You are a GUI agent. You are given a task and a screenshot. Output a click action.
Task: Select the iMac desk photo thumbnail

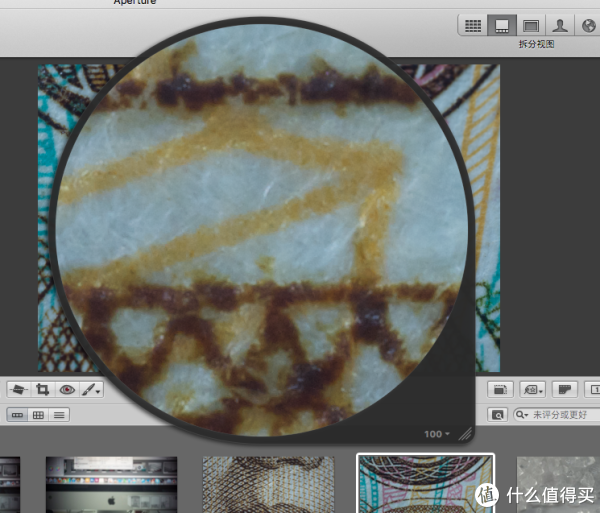point(111,484)
